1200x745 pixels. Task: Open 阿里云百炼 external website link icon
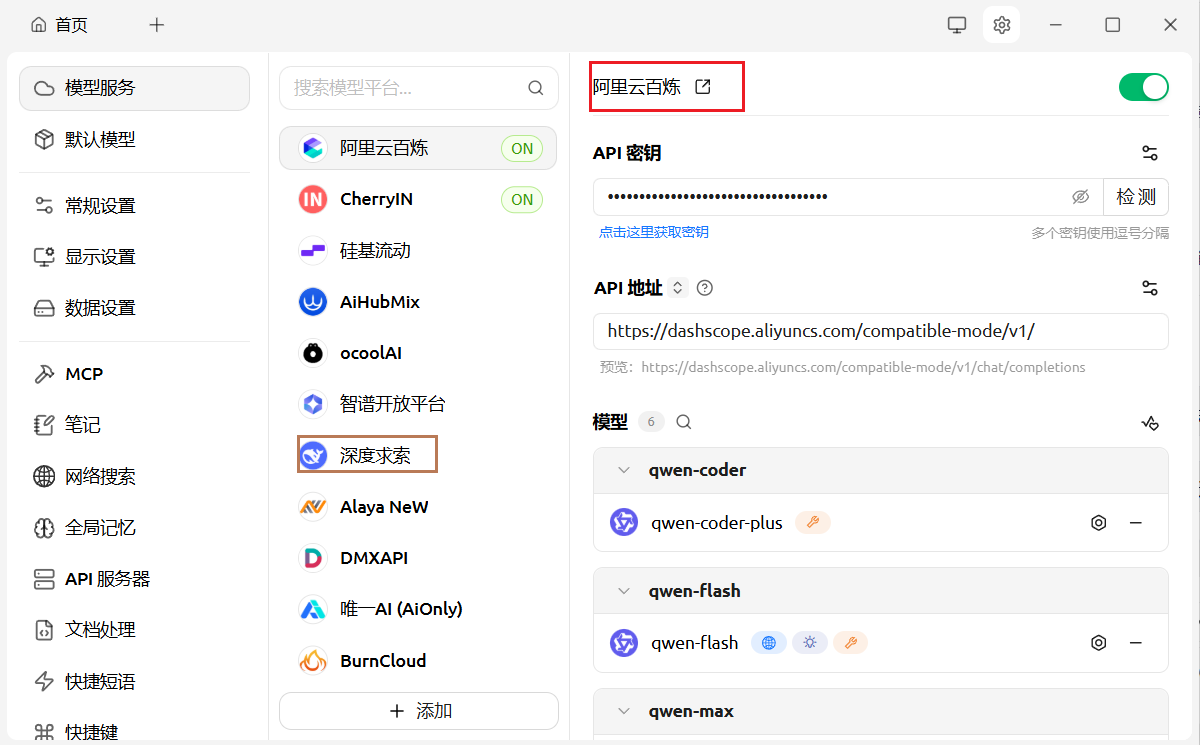[x=703, y=87]
